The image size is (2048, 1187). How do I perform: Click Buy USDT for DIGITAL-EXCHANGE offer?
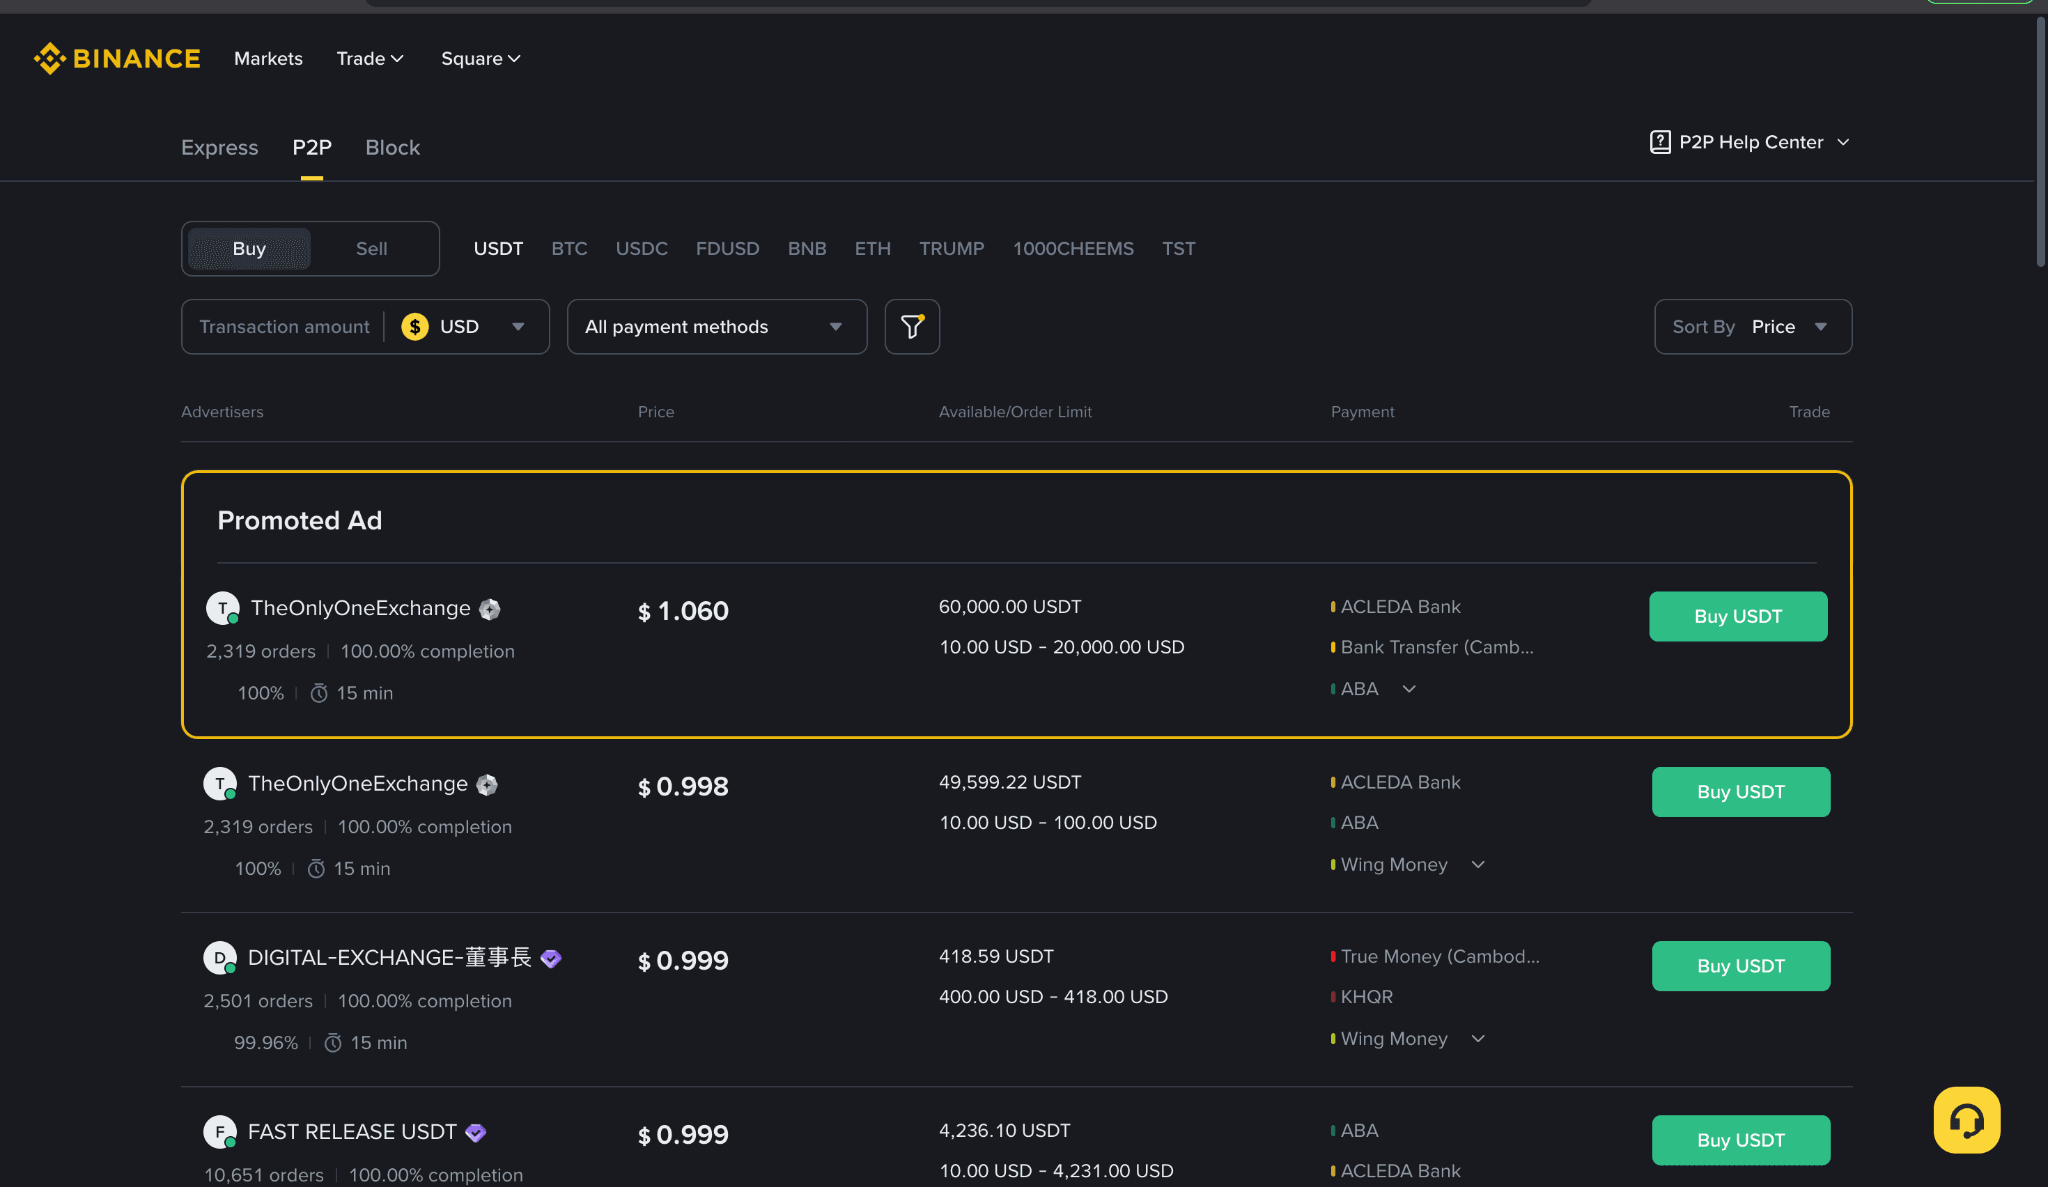coord(1741,966)
